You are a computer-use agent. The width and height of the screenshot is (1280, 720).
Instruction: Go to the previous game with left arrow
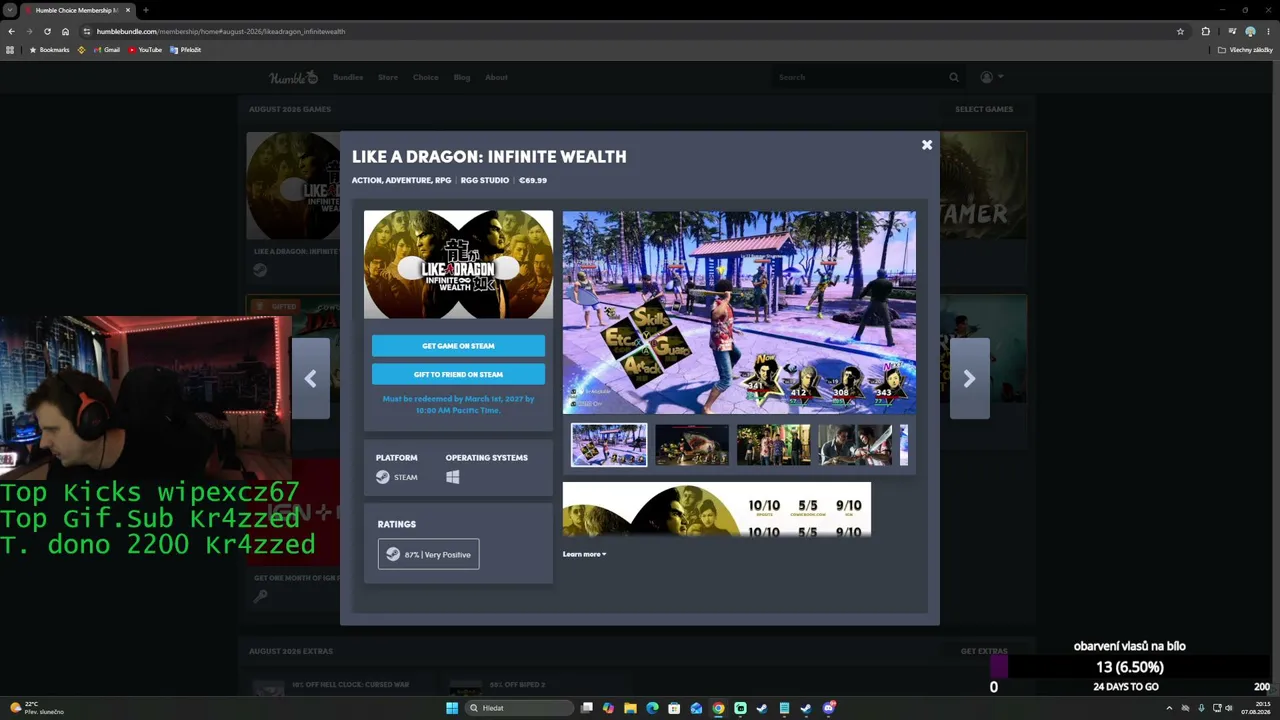click(310, 378)
